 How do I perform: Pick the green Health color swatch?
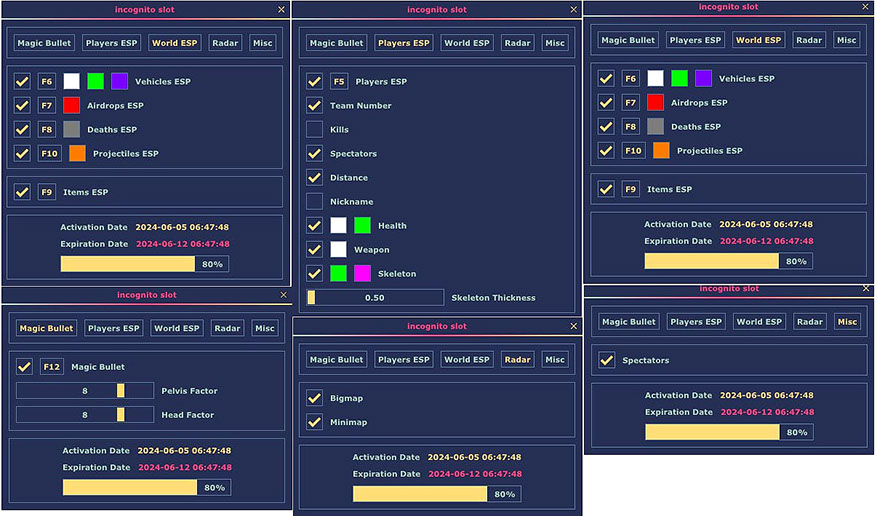coord(362,226)
